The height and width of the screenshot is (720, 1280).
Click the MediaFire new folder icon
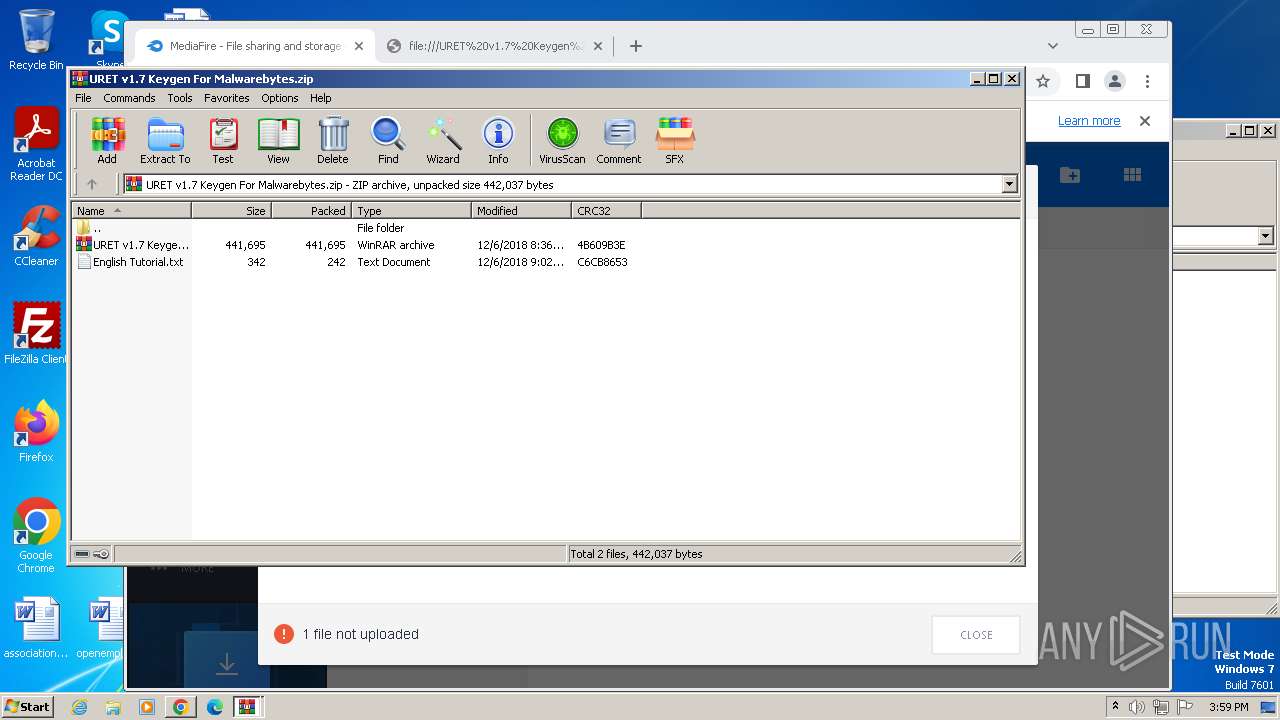click(1070, 175)
